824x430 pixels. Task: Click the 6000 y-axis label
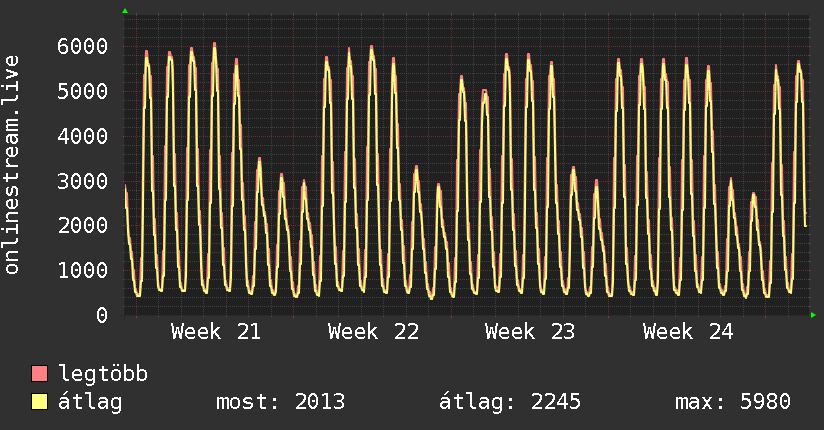(x=83, y=46)
